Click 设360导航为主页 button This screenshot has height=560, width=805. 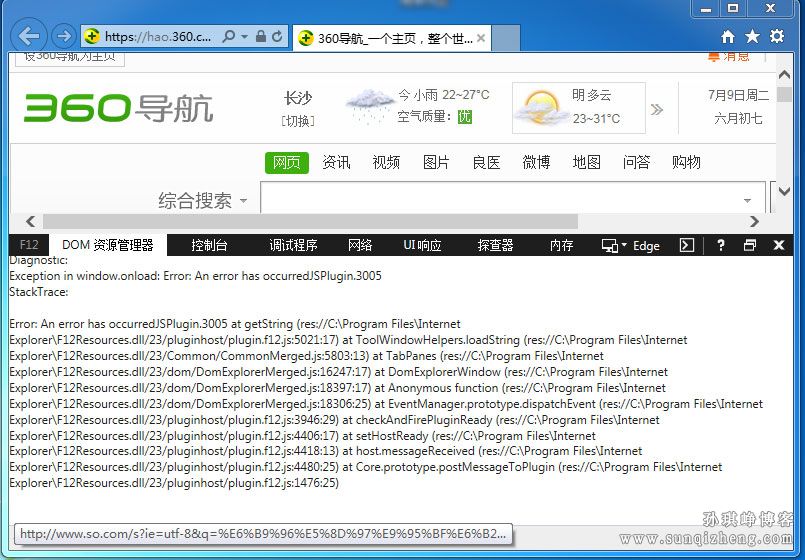pyautogui.click(x=70, y=58)
